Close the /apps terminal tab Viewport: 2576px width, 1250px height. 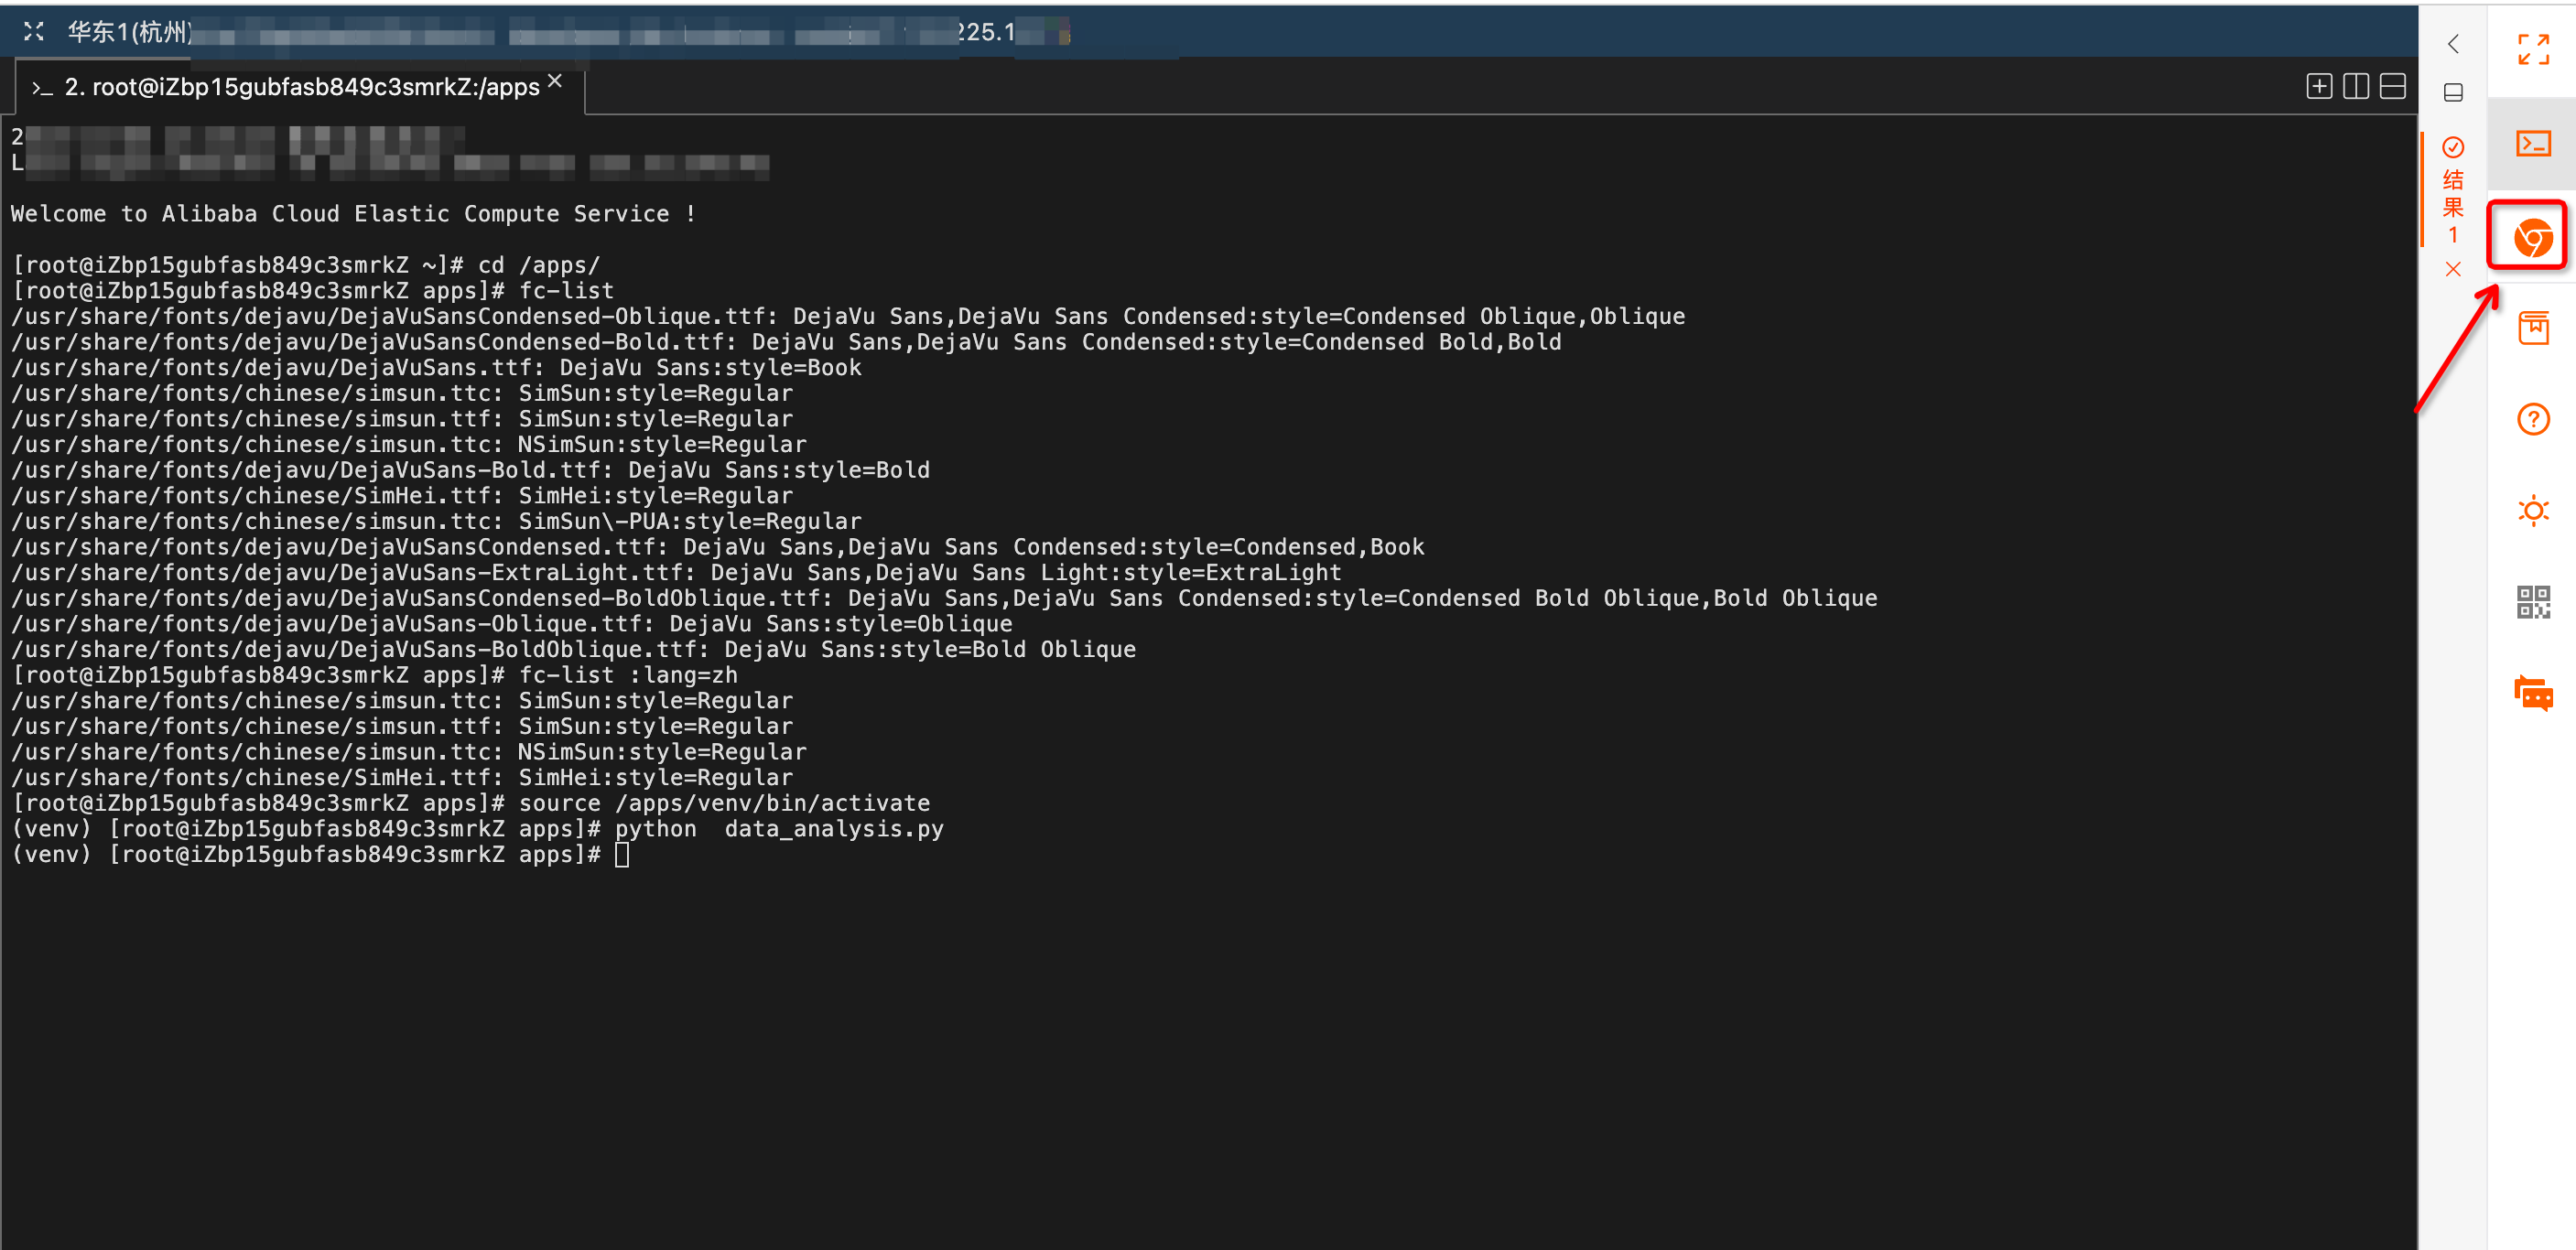555,81
